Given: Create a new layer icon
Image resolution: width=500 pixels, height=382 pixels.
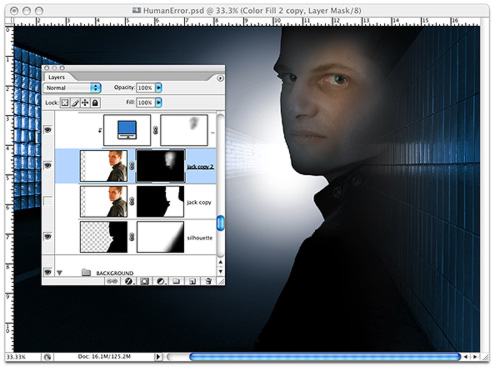Looking at the screenshot, I should click(192, 282).
